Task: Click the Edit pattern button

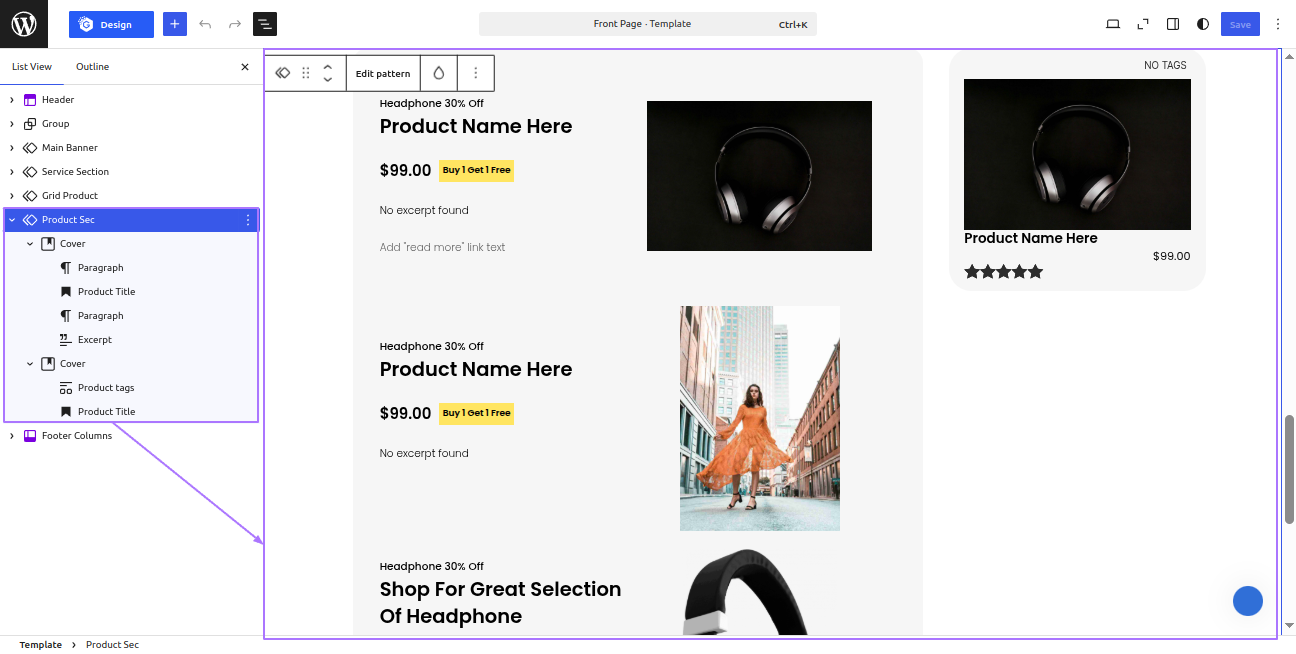Action: 383,73
